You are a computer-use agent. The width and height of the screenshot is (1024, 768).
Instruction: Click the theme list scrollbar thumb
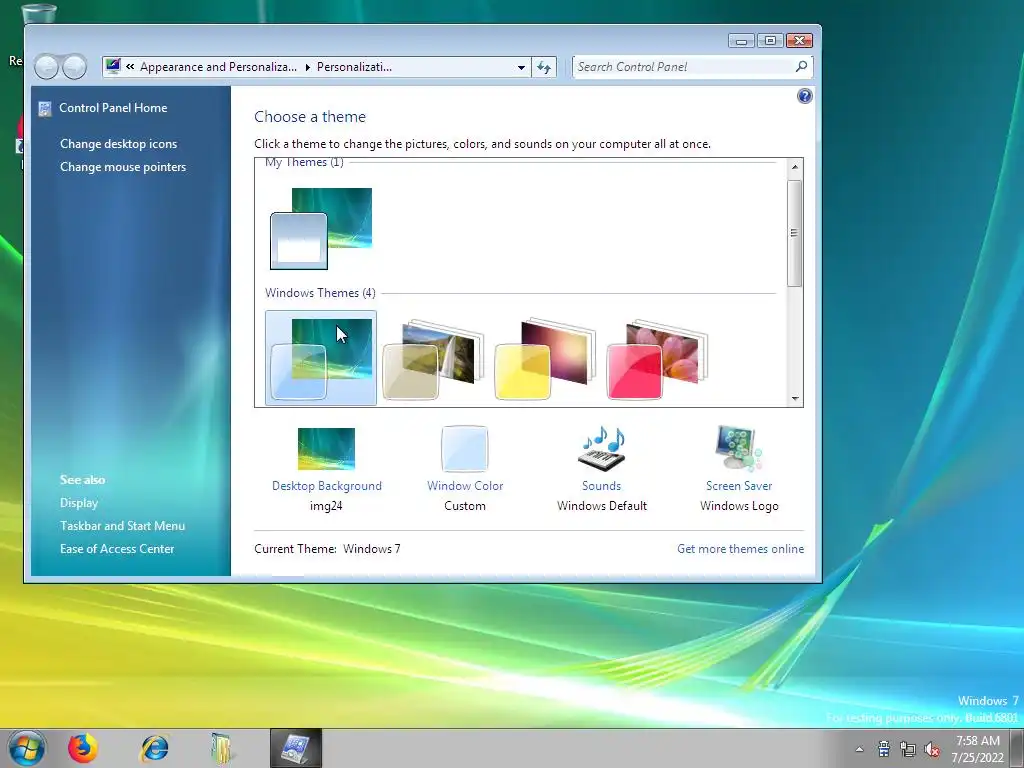(795, 233)
